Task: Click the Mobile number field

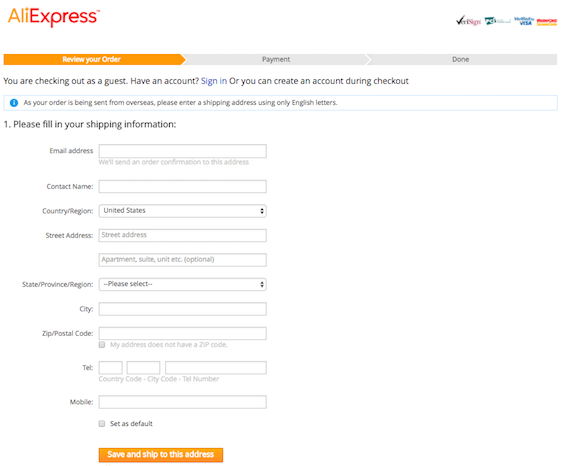Action: click(182, 402)
